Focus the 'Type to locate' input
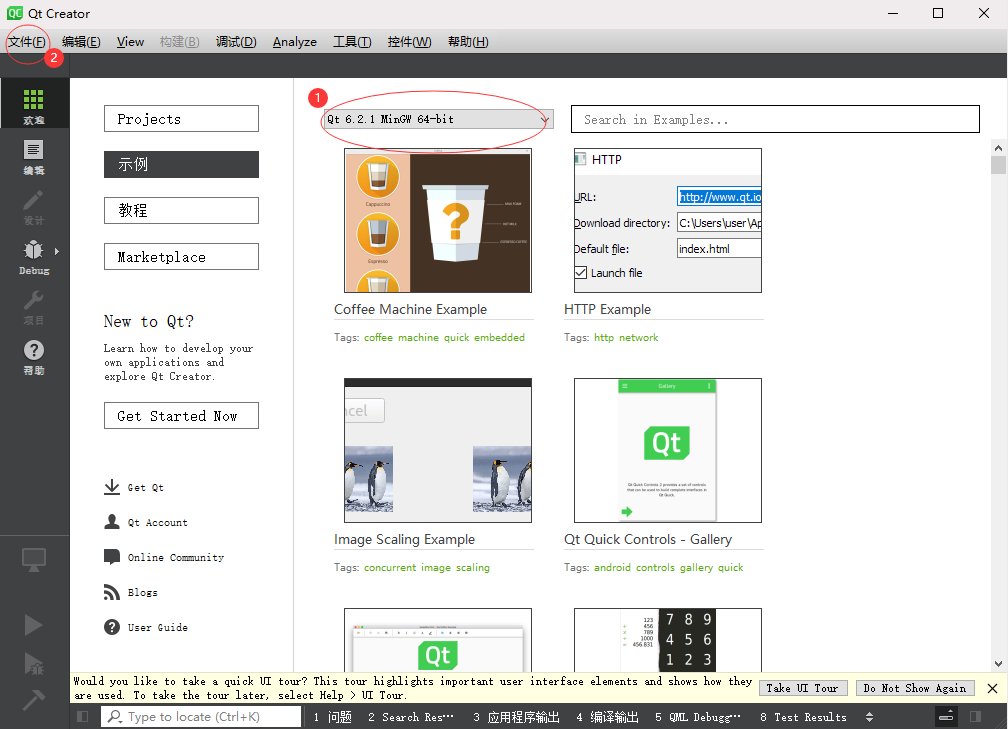 click(x=201, y=716)
